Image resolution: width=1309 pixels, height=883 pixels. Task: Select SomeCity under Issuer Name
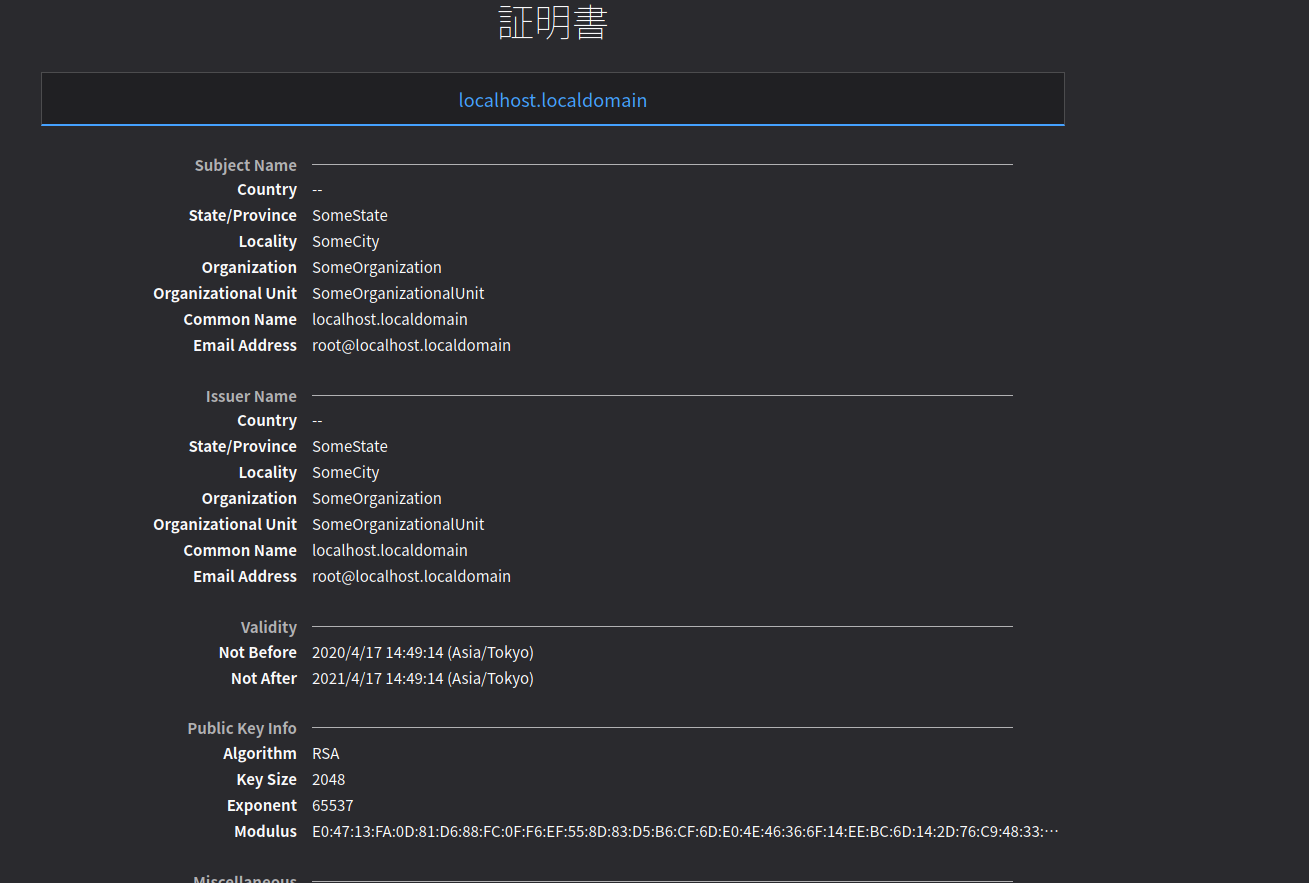click(346, 473)
